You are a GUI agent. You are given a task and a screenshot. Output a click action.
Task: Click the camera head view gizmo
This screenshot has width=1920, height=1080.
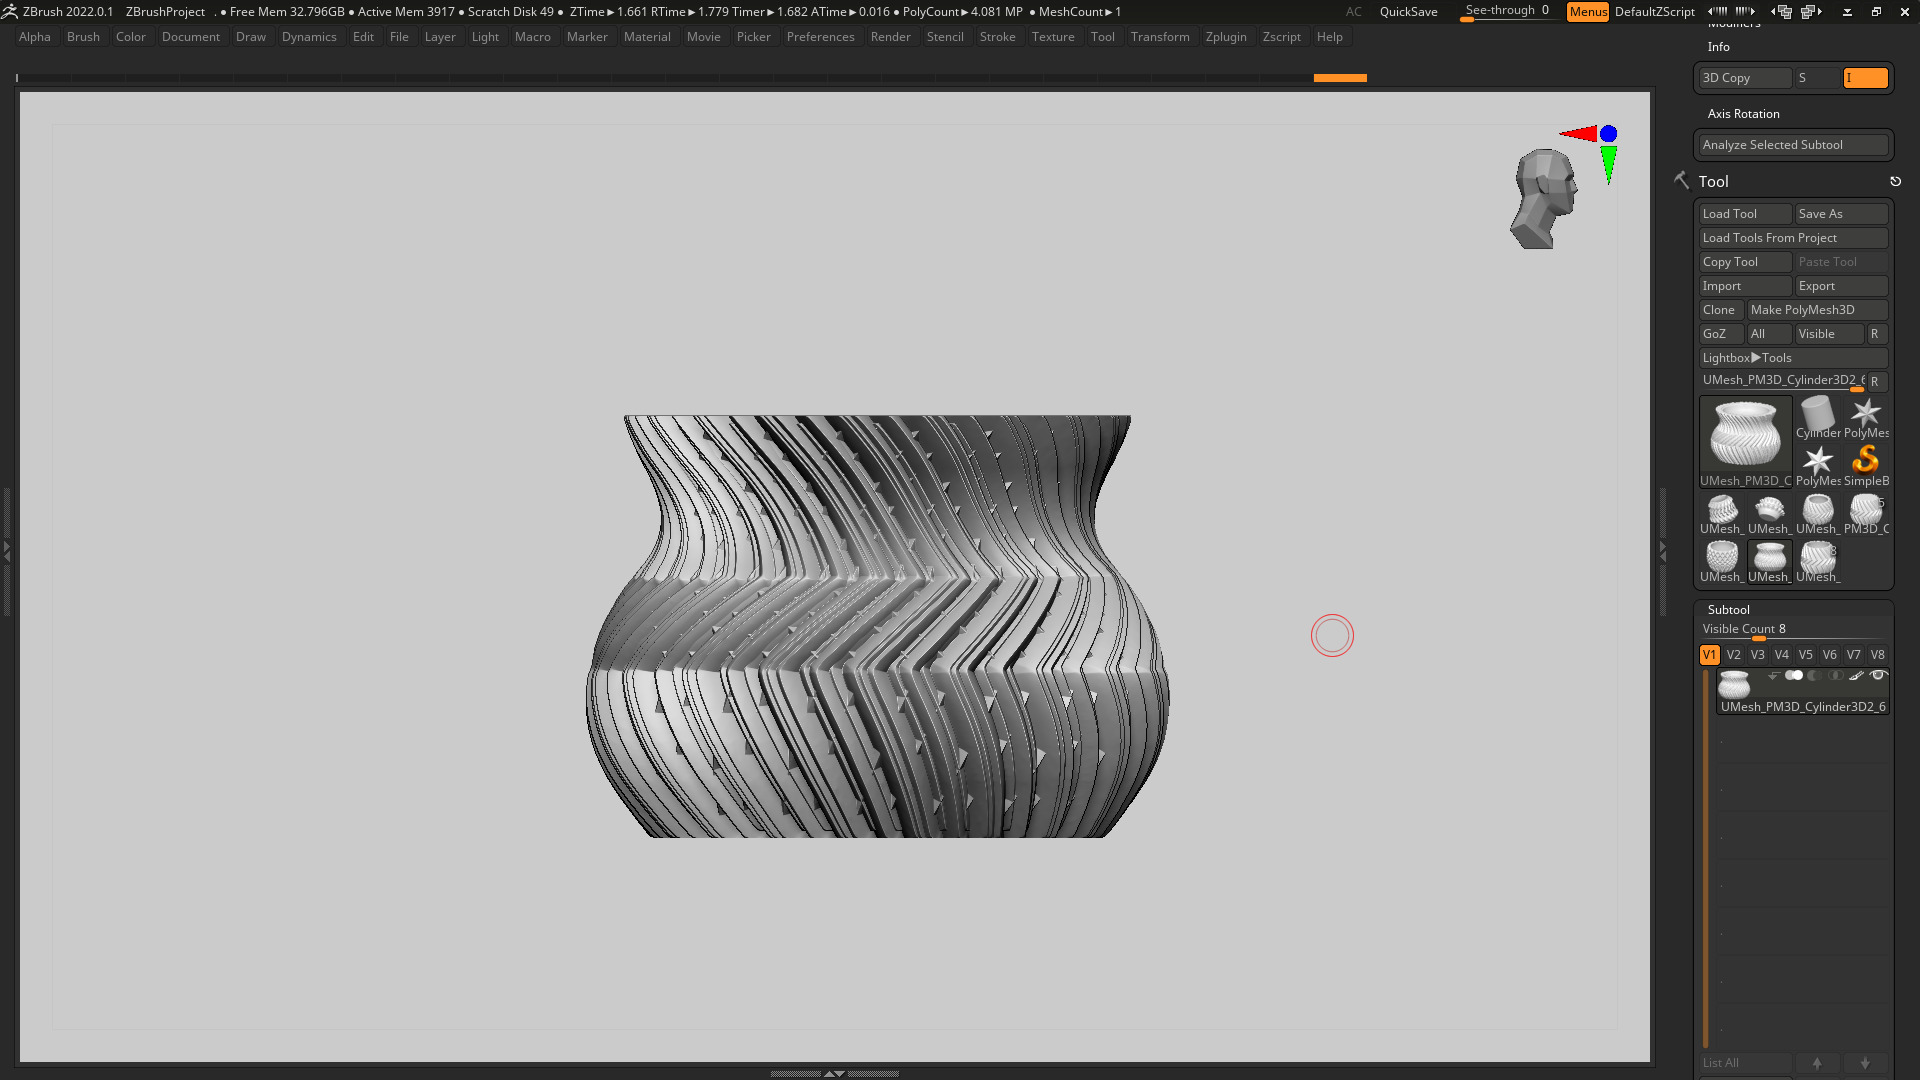tap(1543, 199)
